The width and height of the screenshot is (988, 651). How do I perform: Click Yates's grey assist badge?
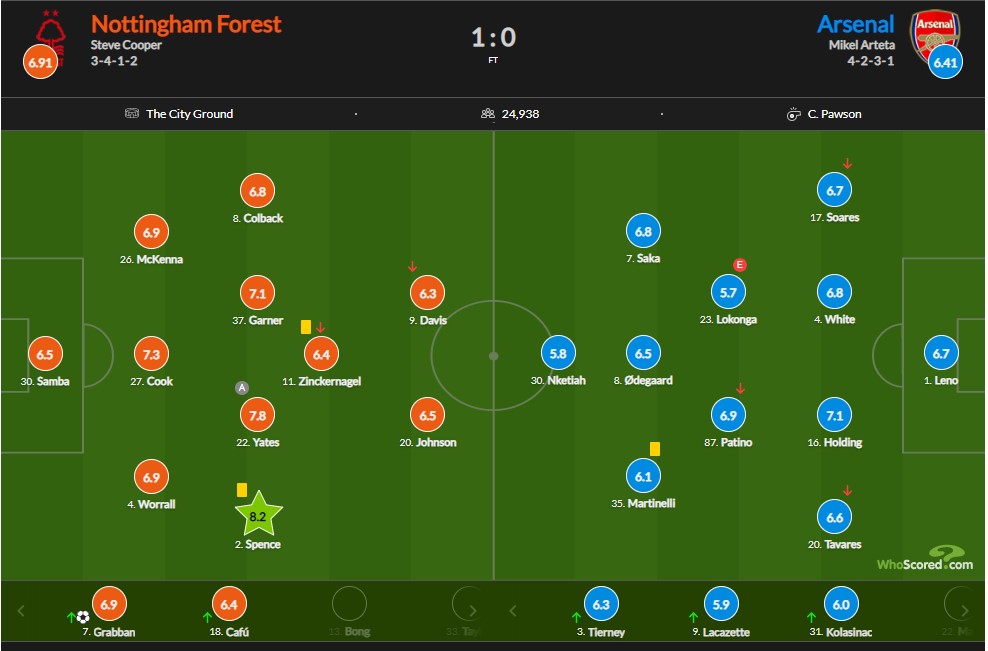coord(241,388)
